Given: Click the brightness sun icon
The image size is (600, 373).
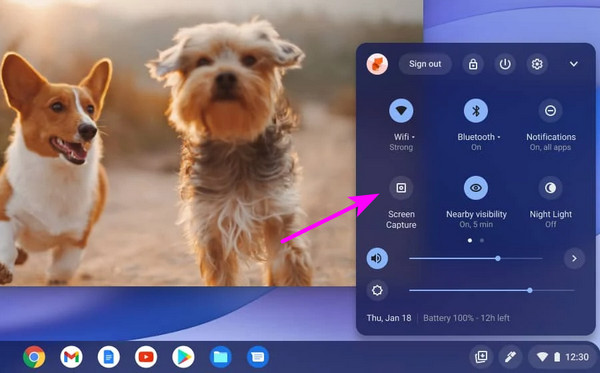Looking at the screenshot, I should [377, 290].
